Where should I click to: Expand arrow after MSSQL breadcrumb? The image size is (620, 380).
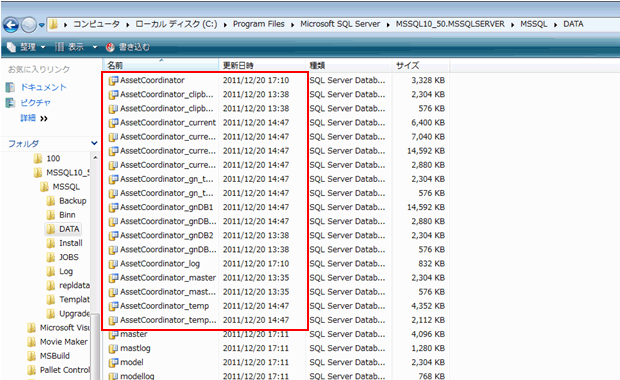coord(555,25)
